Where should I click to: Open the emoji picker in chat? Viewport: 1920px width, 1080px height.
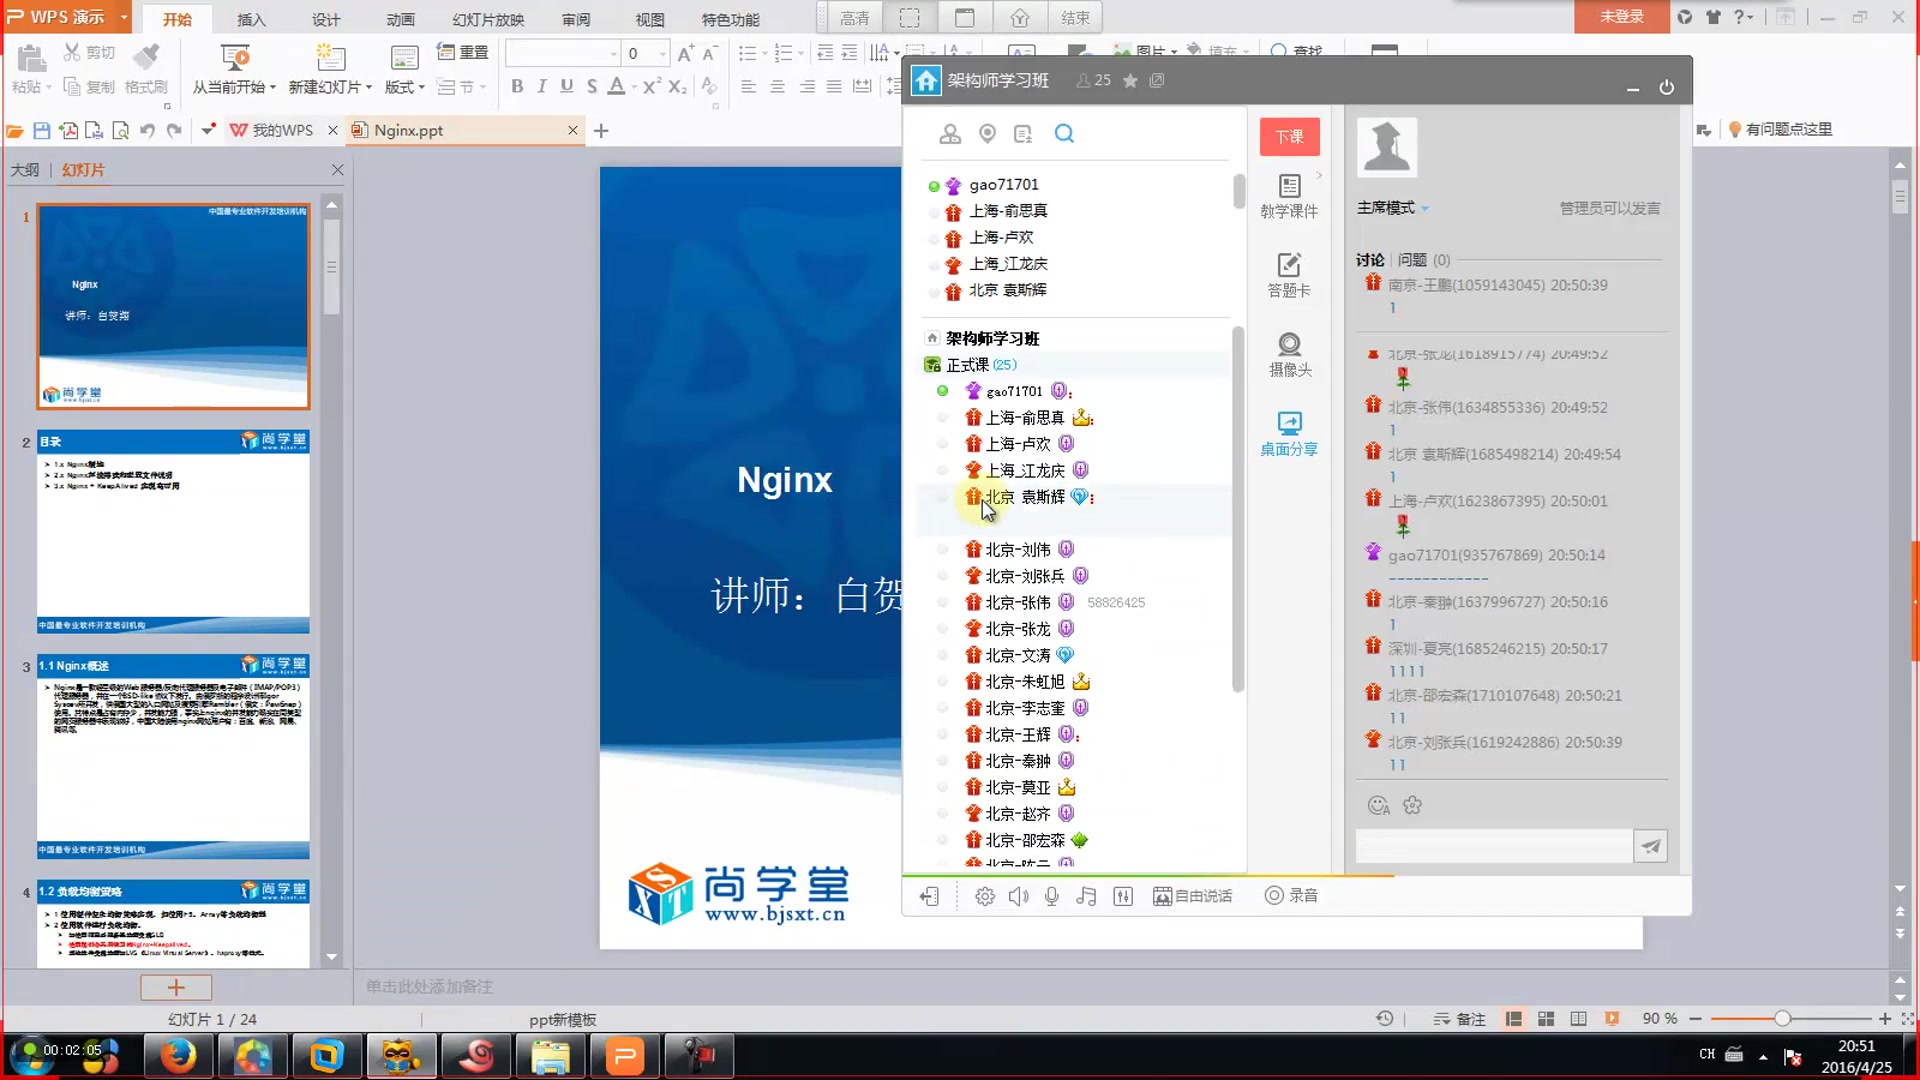pyautogui.click(x=1379, y=805)
